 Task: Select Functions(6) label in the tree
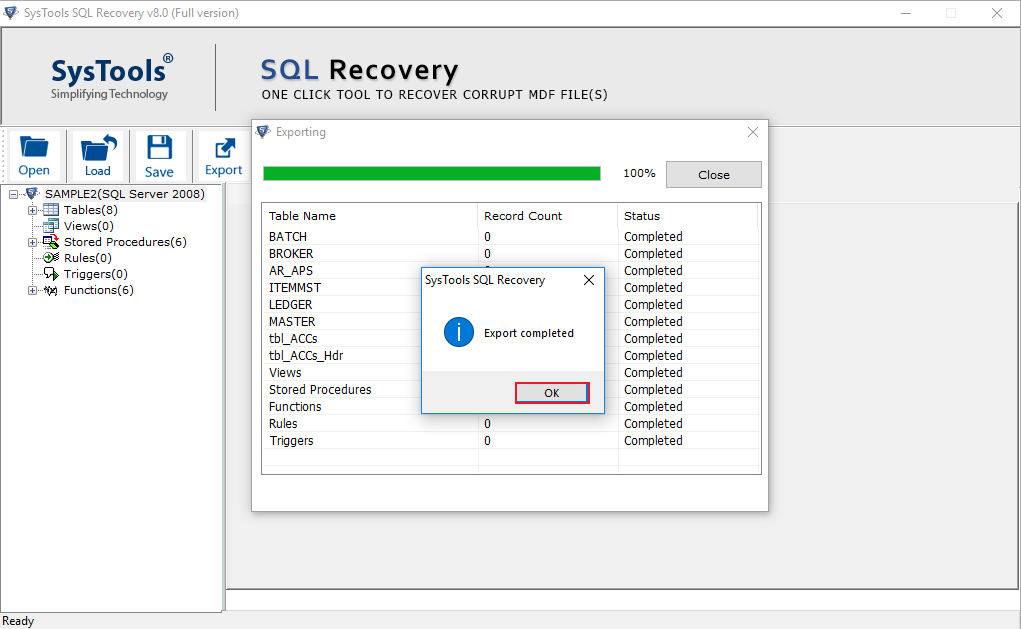click(98, 290)
